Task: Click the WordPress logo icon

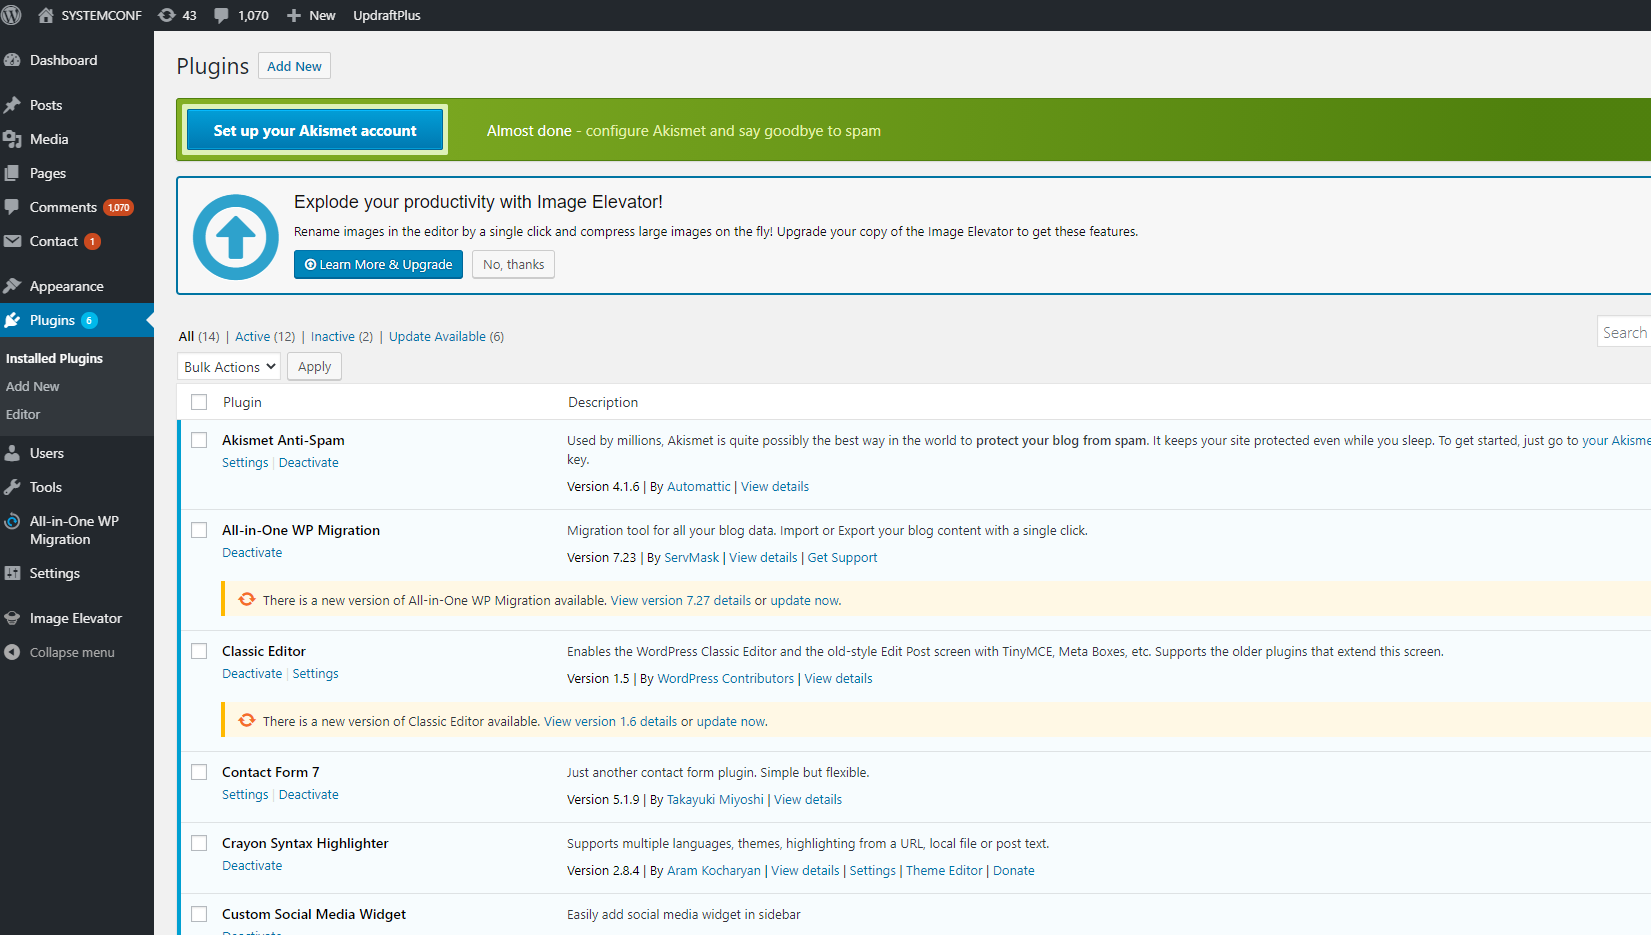Action: click(x=12, y=15)
